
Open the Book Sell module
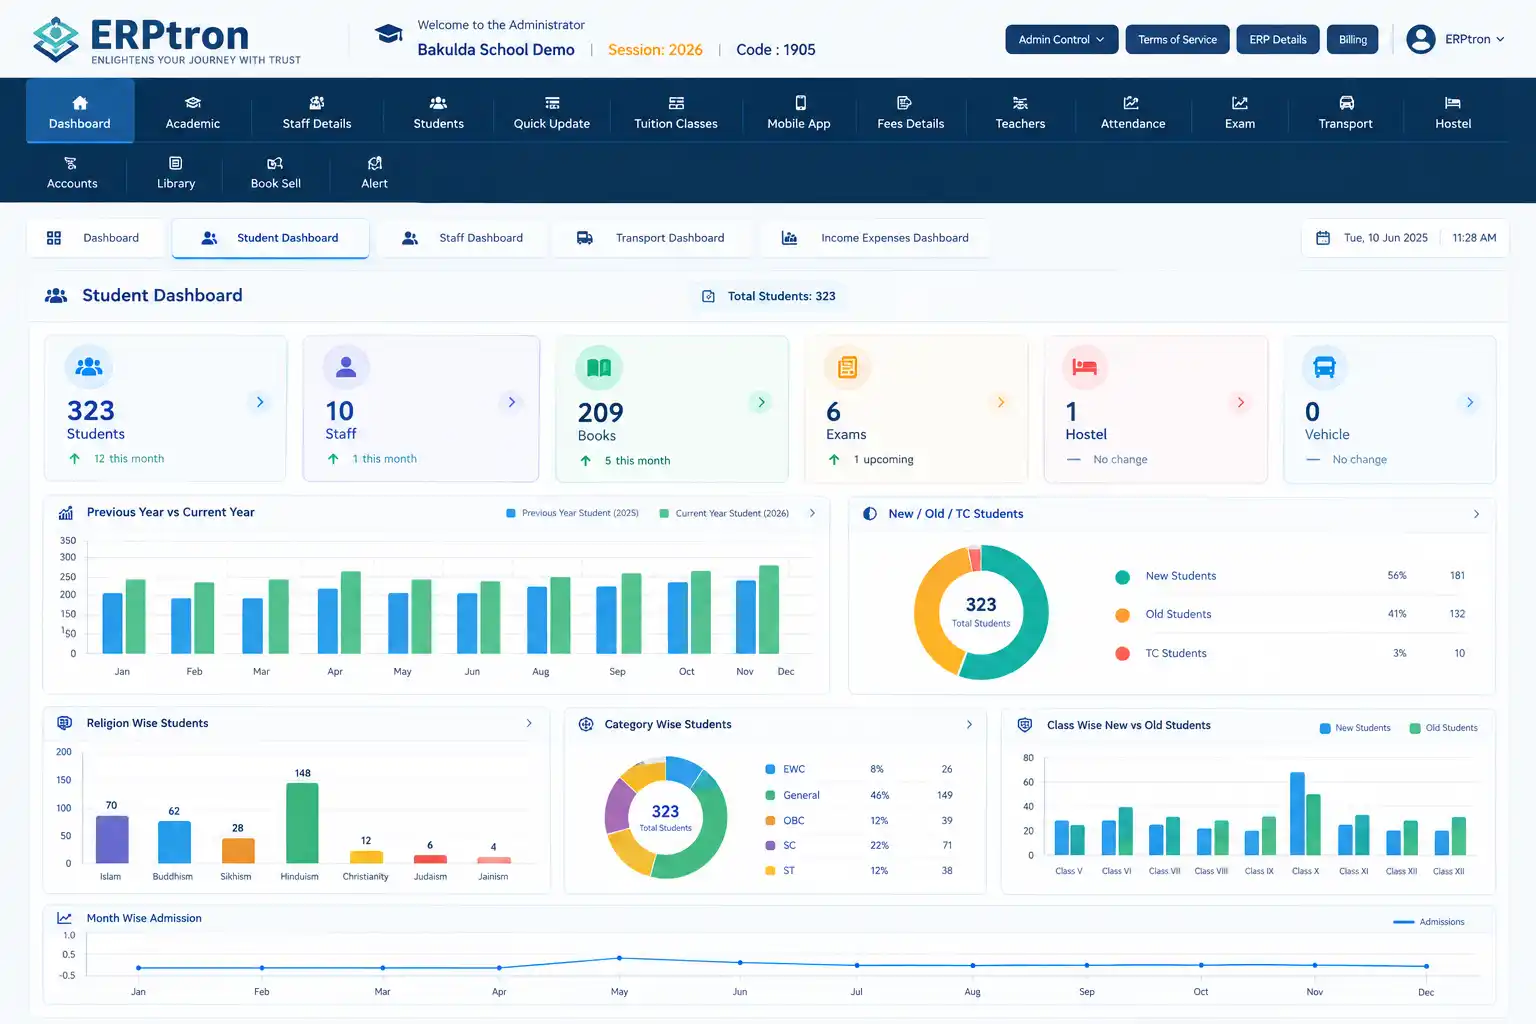pyautogui.click(x=276, y=172)
